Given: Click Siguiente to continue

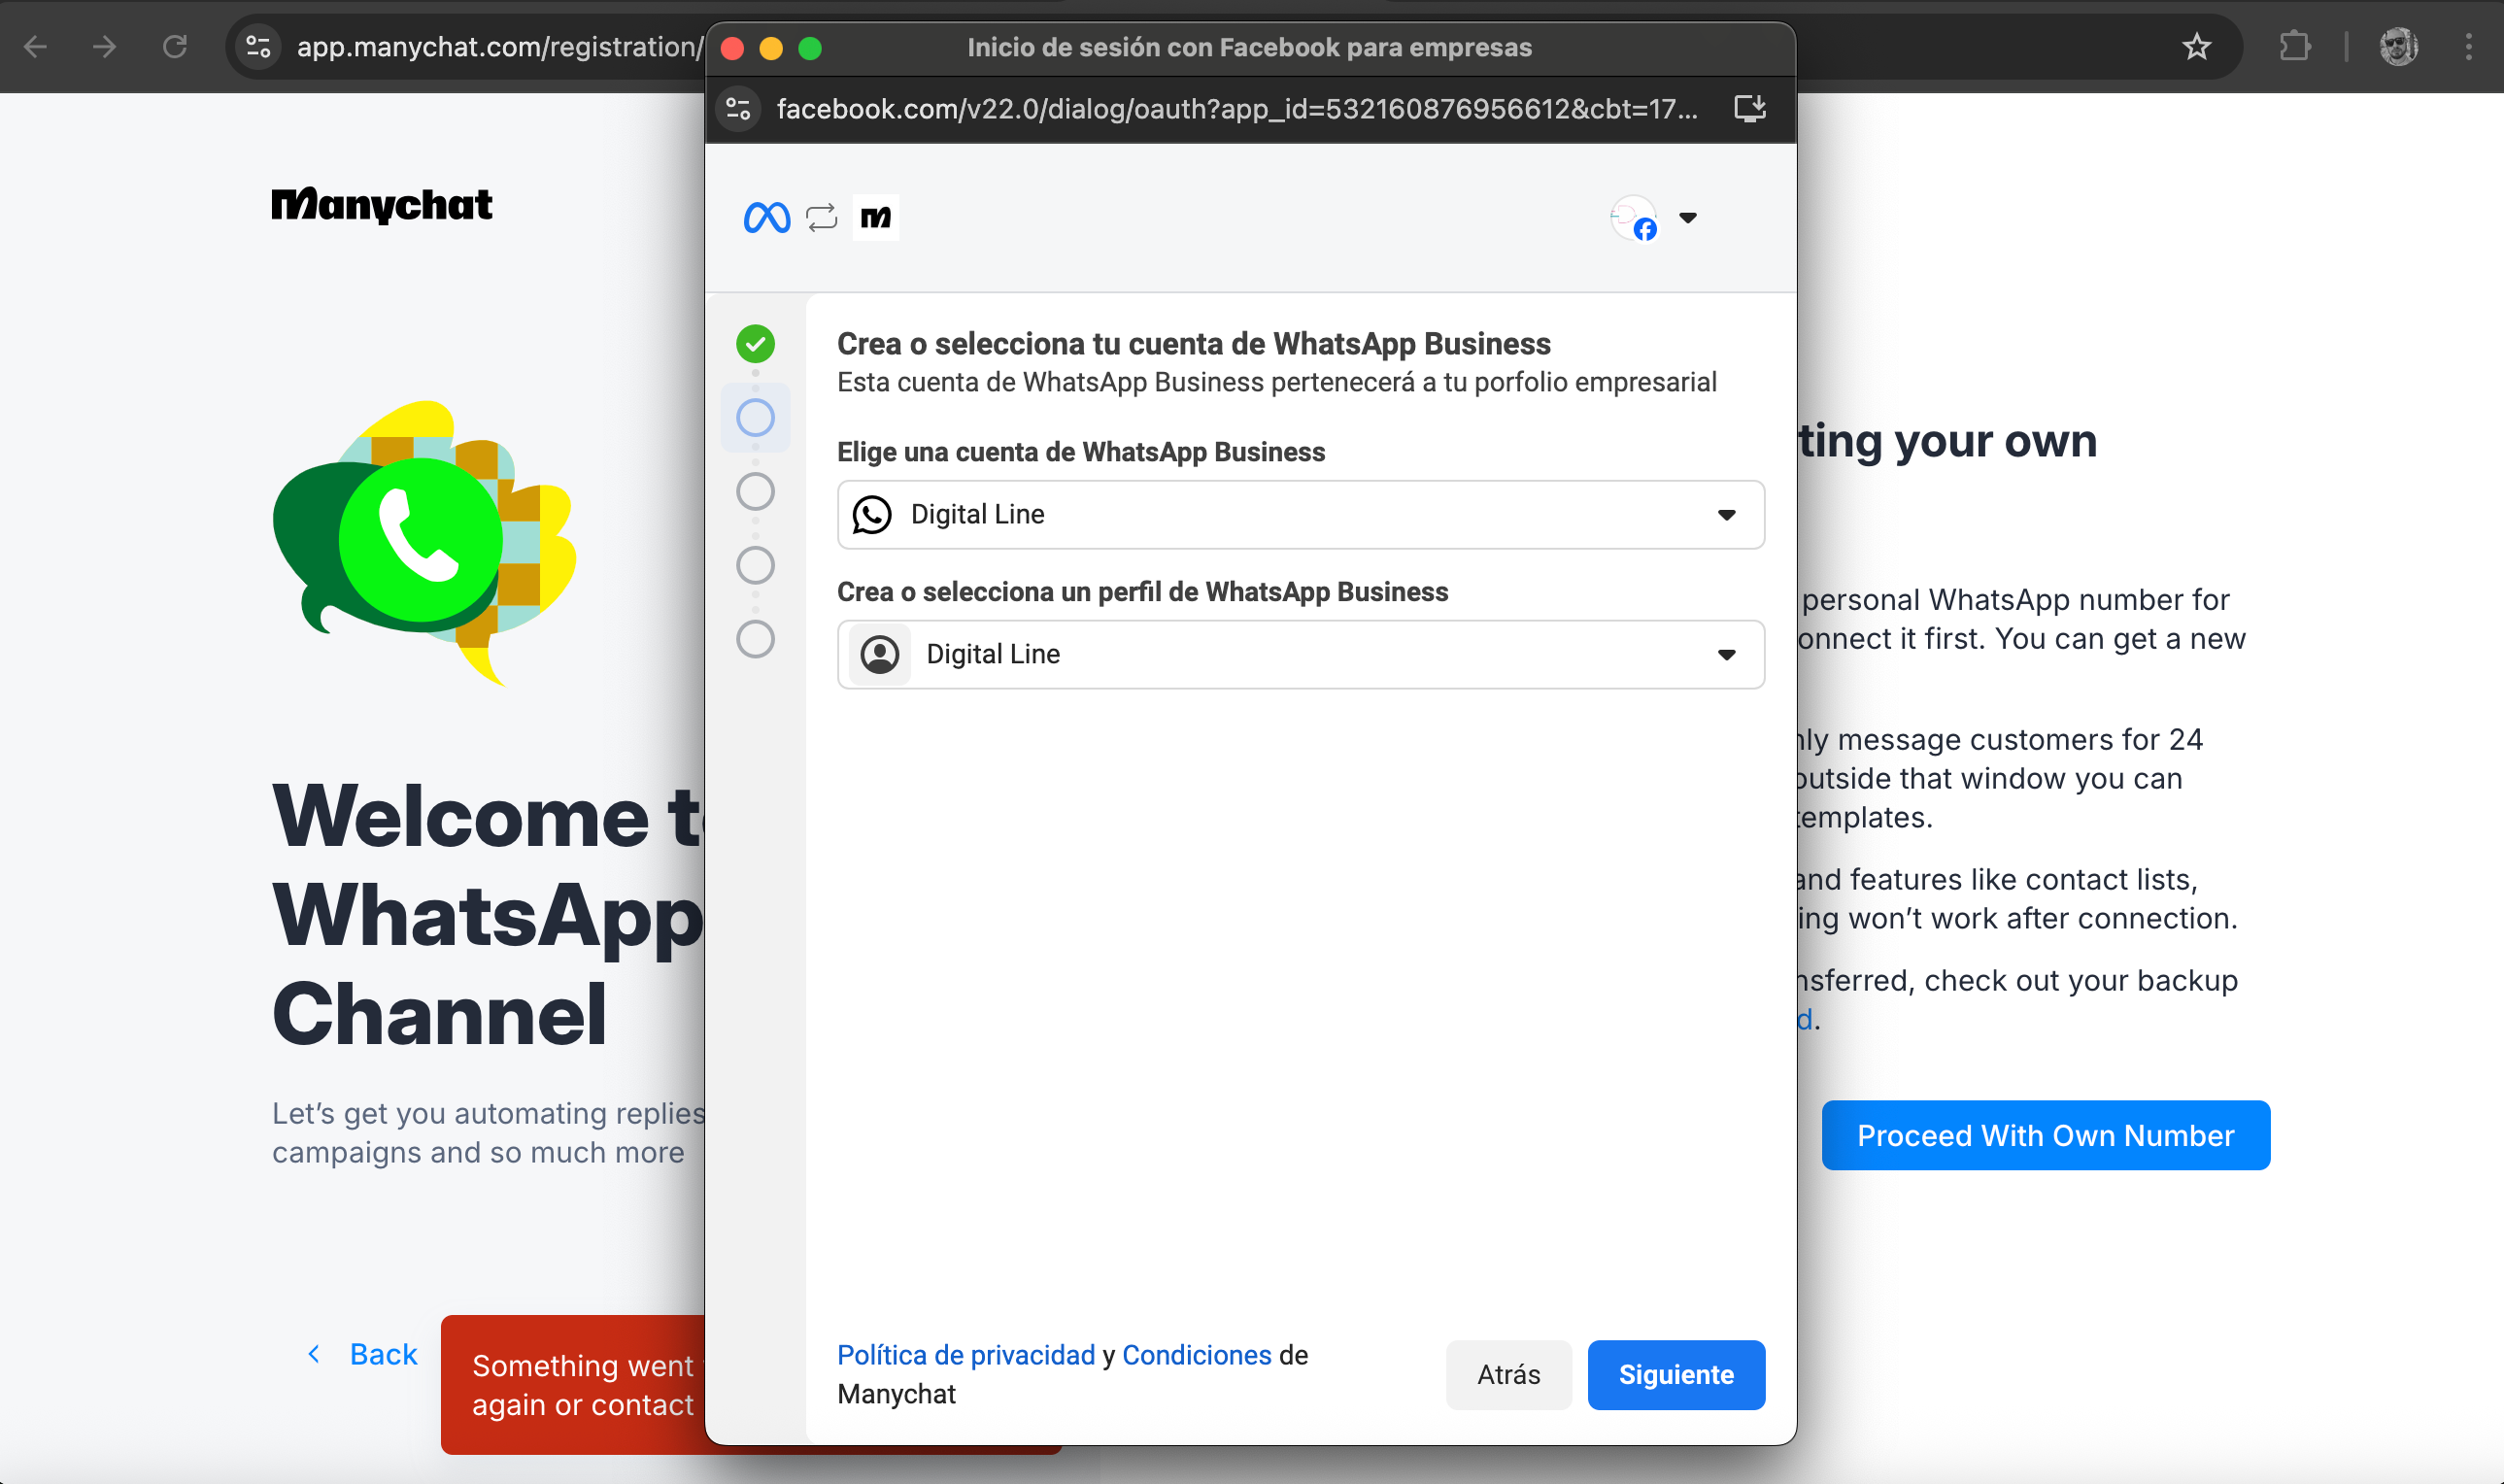Looking at the screenshot, I should click(x=1676, y=1374).
